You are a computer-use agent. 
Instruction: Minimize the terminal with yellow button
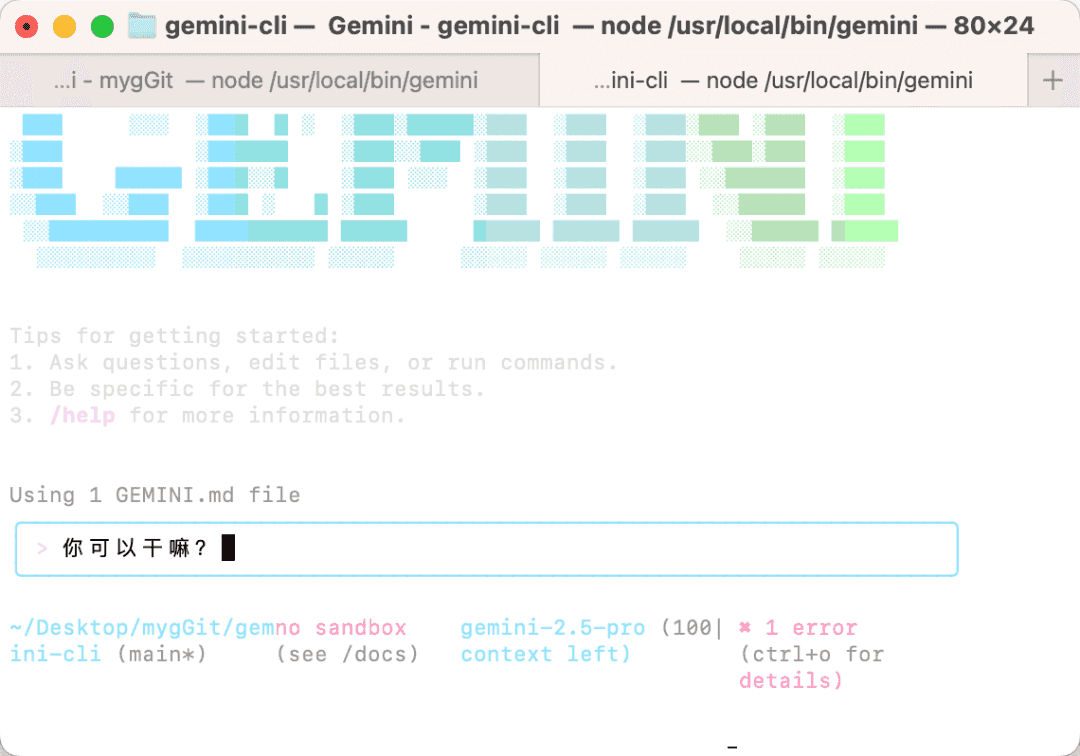point(64,27)
